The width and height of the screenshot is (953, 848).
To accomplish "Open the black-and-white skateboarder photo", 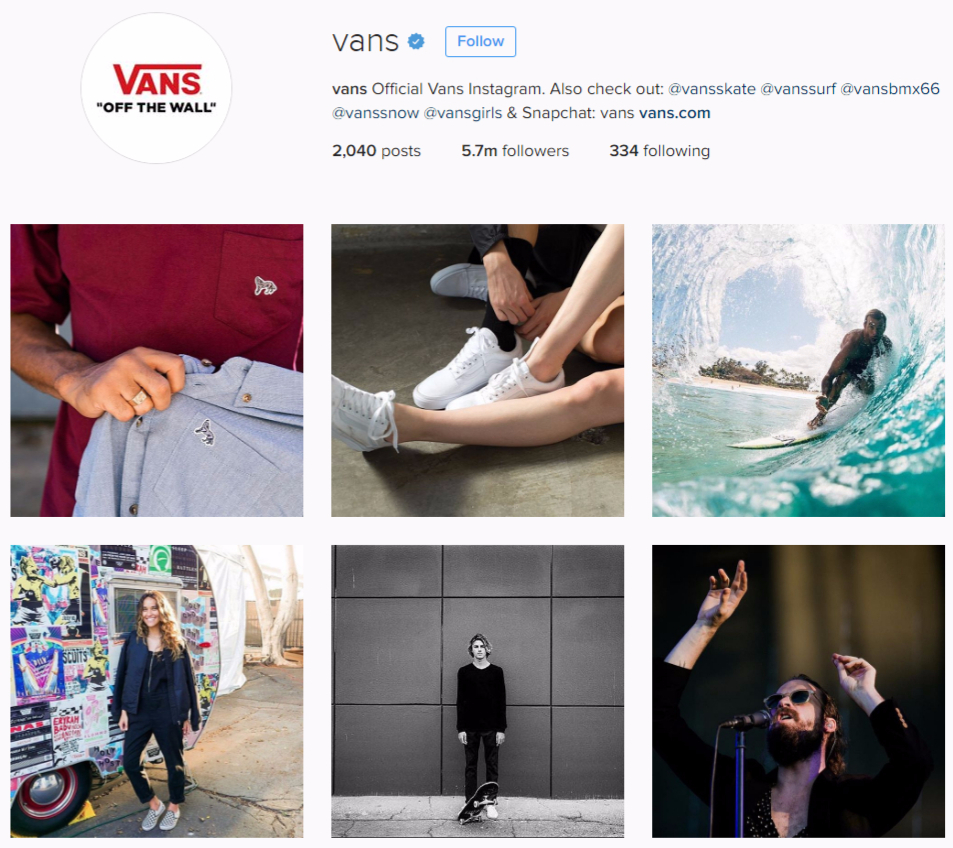I will (x=478, y=691).
